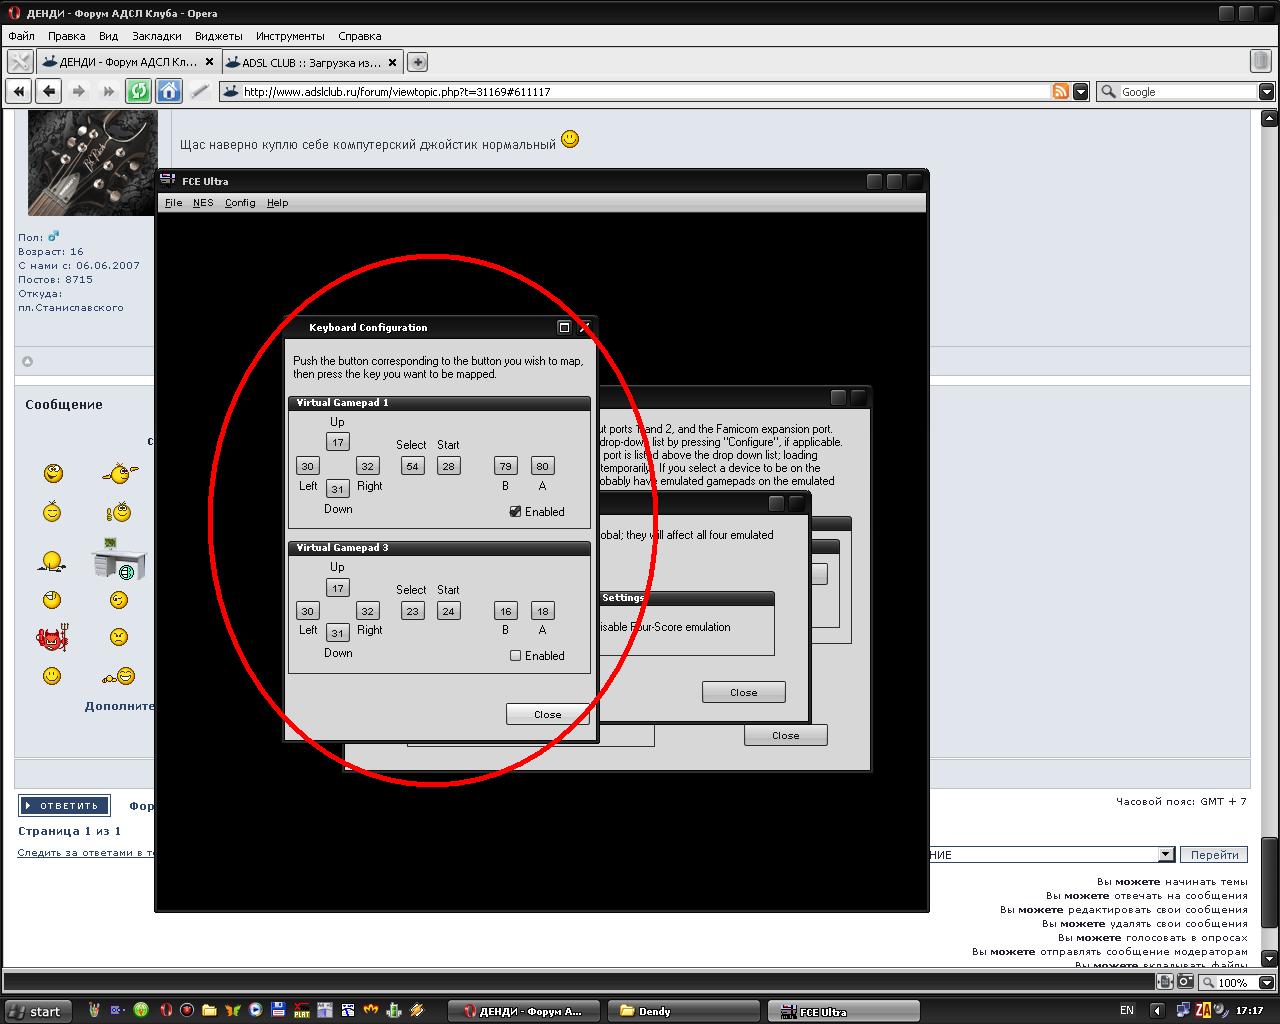
Task: Open the FCE Ultra Help menu
Action: (x=277, y=202)
